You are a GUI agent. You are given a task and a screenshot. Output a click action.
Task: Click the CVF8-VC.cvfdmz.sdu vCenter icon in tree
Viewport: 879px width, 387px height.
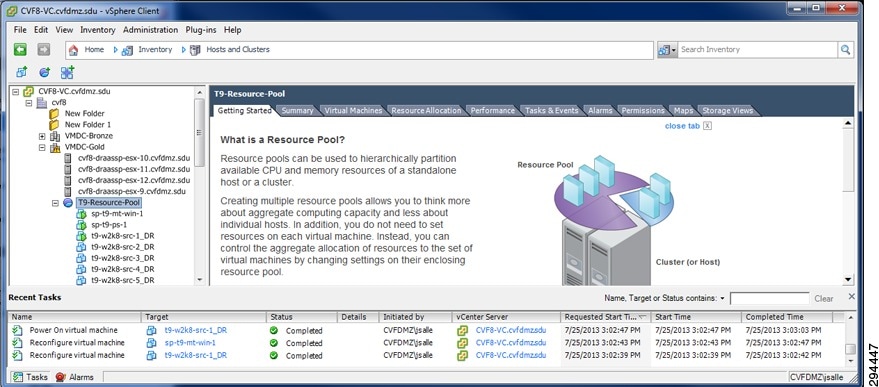tap(28, 91)
